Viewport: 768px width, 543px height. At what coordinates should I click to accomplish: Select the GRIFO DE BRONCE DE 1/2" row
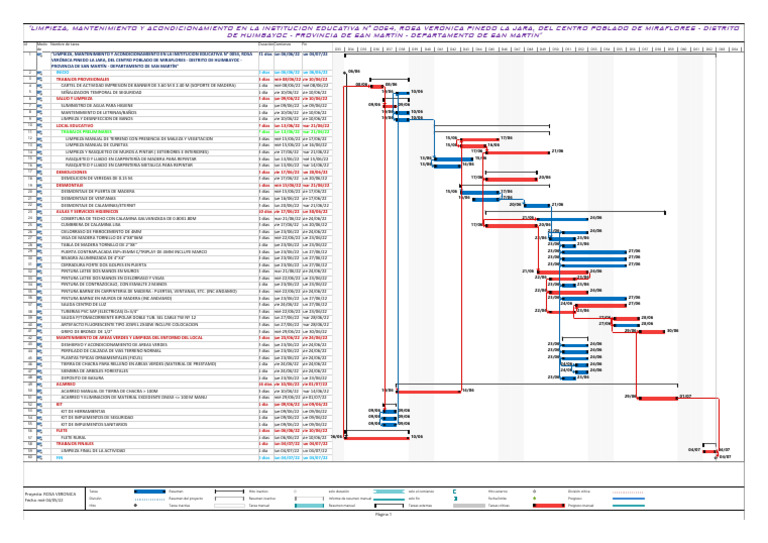click(x=178, y=331)
